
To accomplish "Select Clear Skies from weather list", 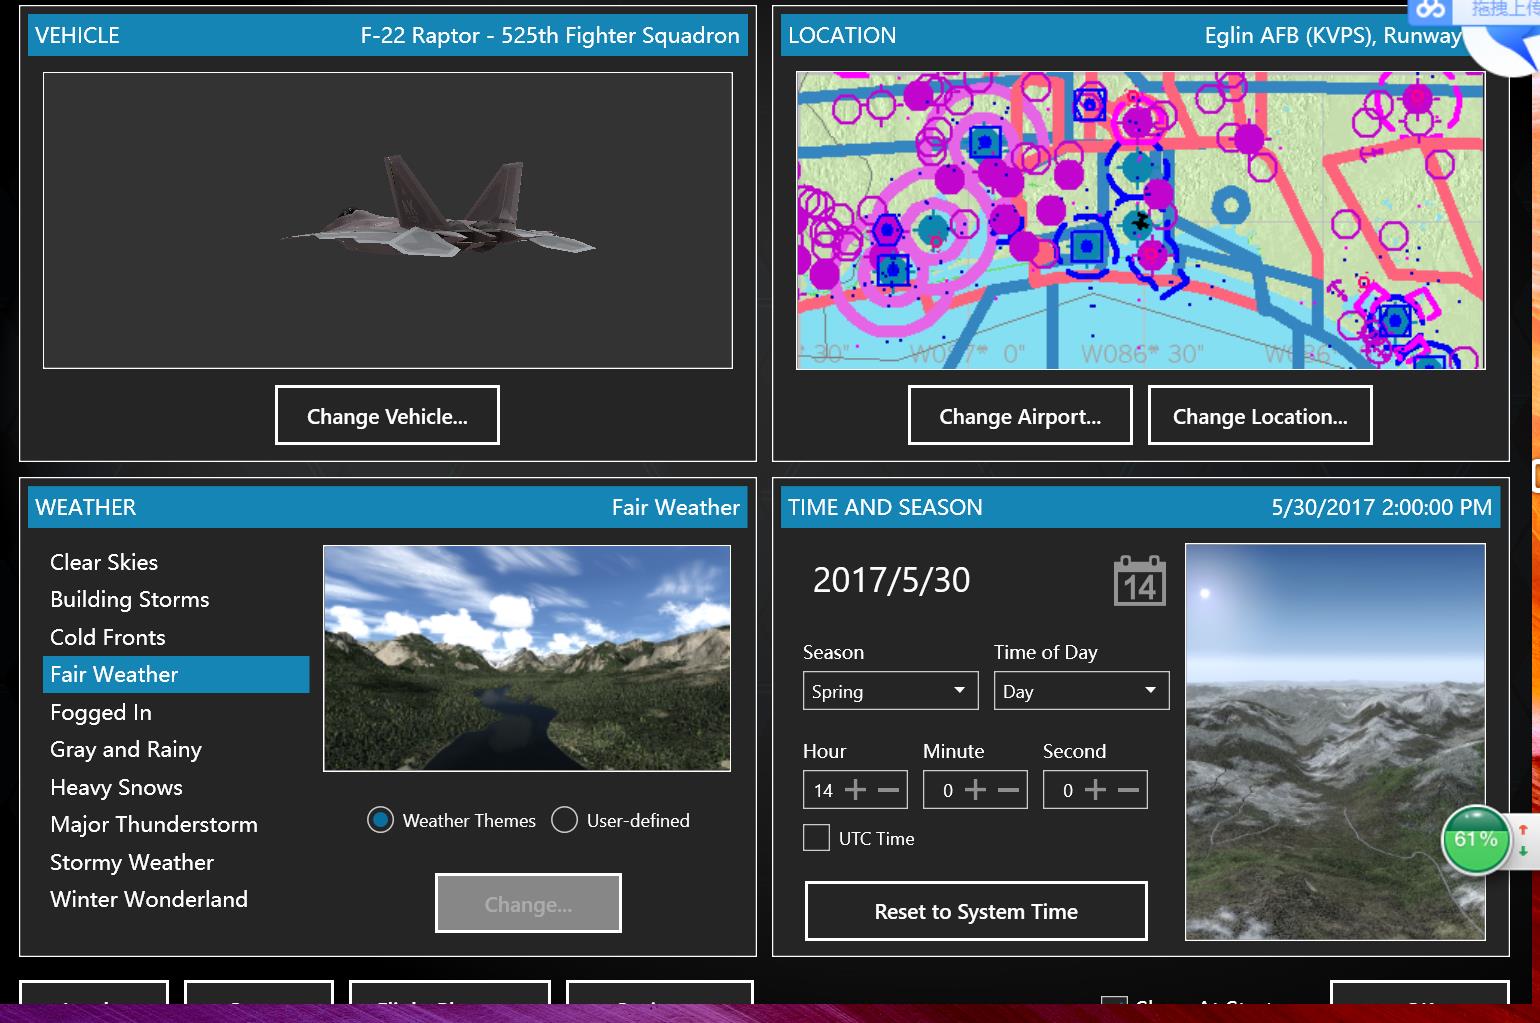I will click(104, 562).
